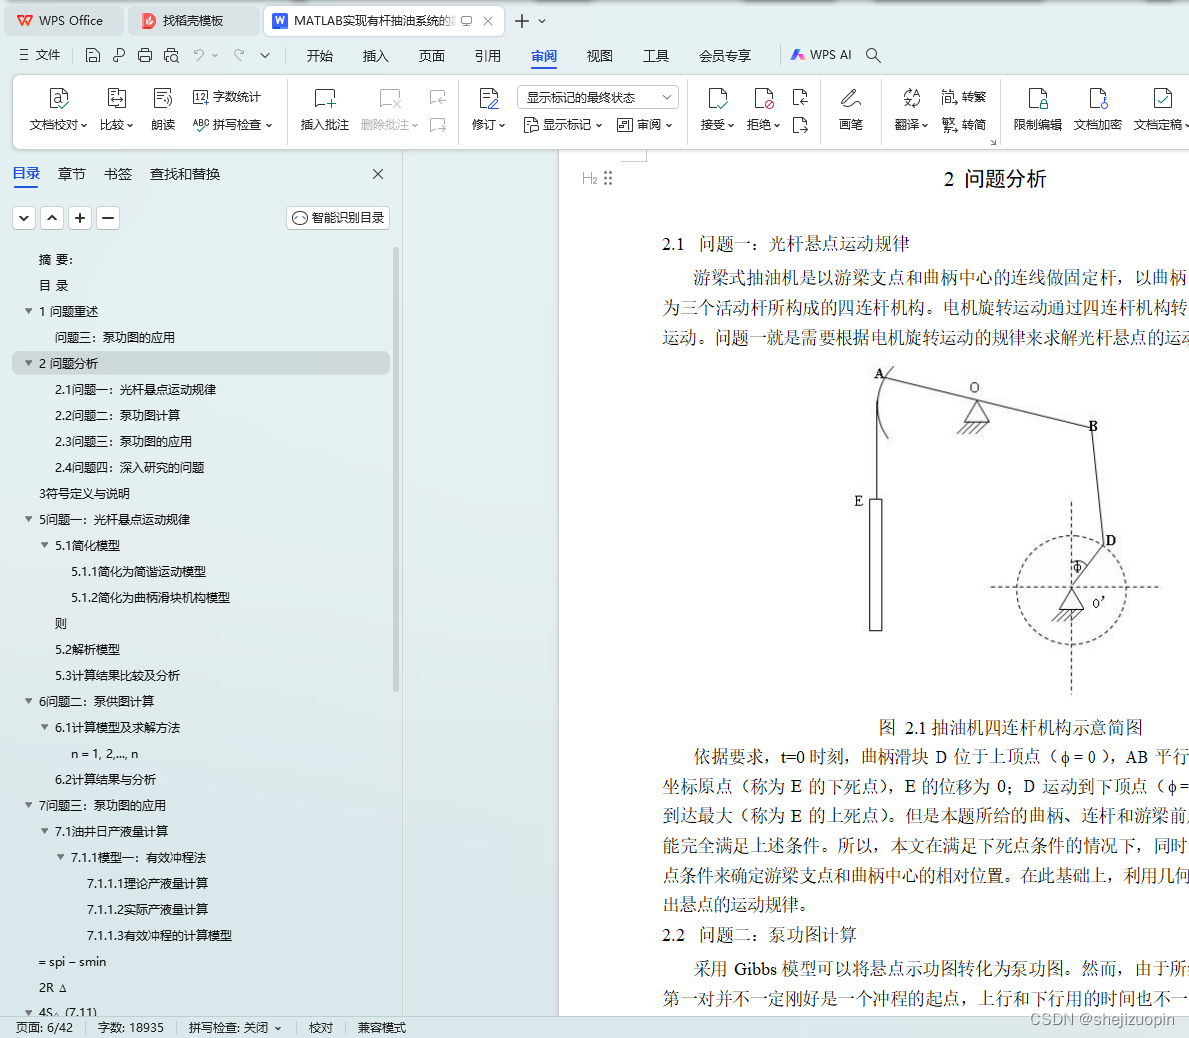
Task: Click the 字数: 18935 status item
Action: point(130,1027)
